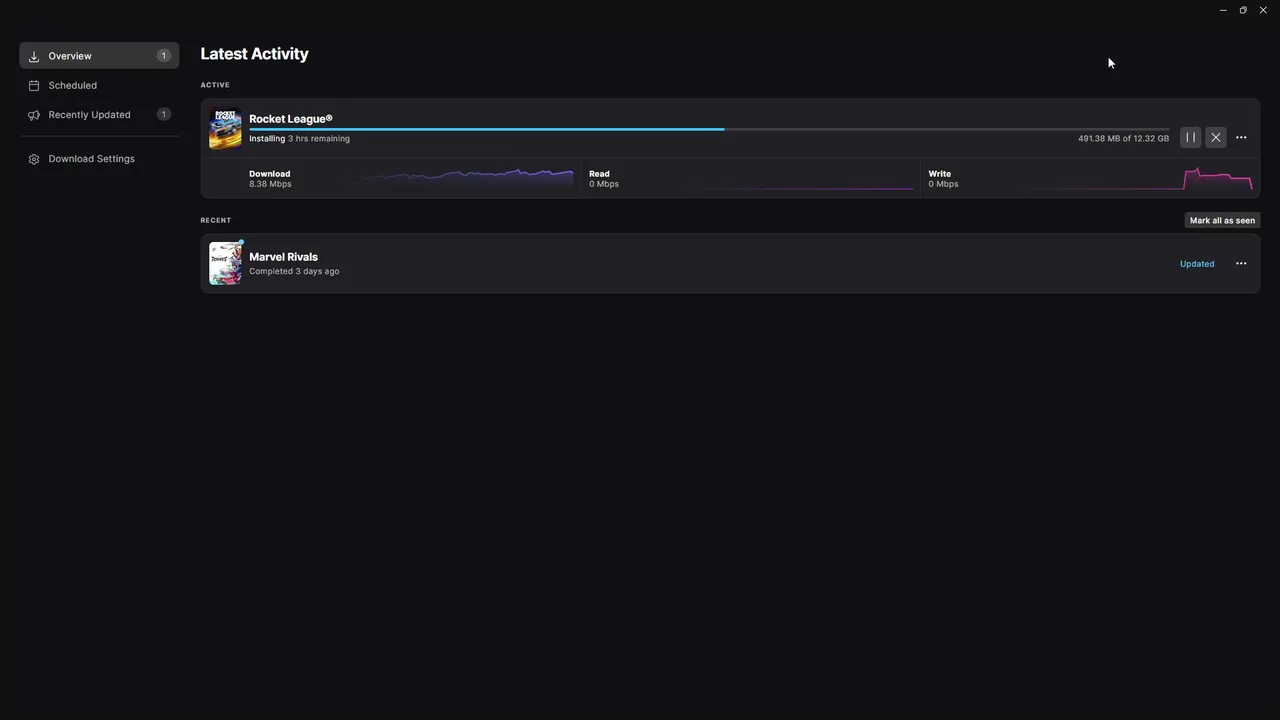Minimize the launcher window
The height and width of the screenshot is (720, 1280).
(1223, 10)
